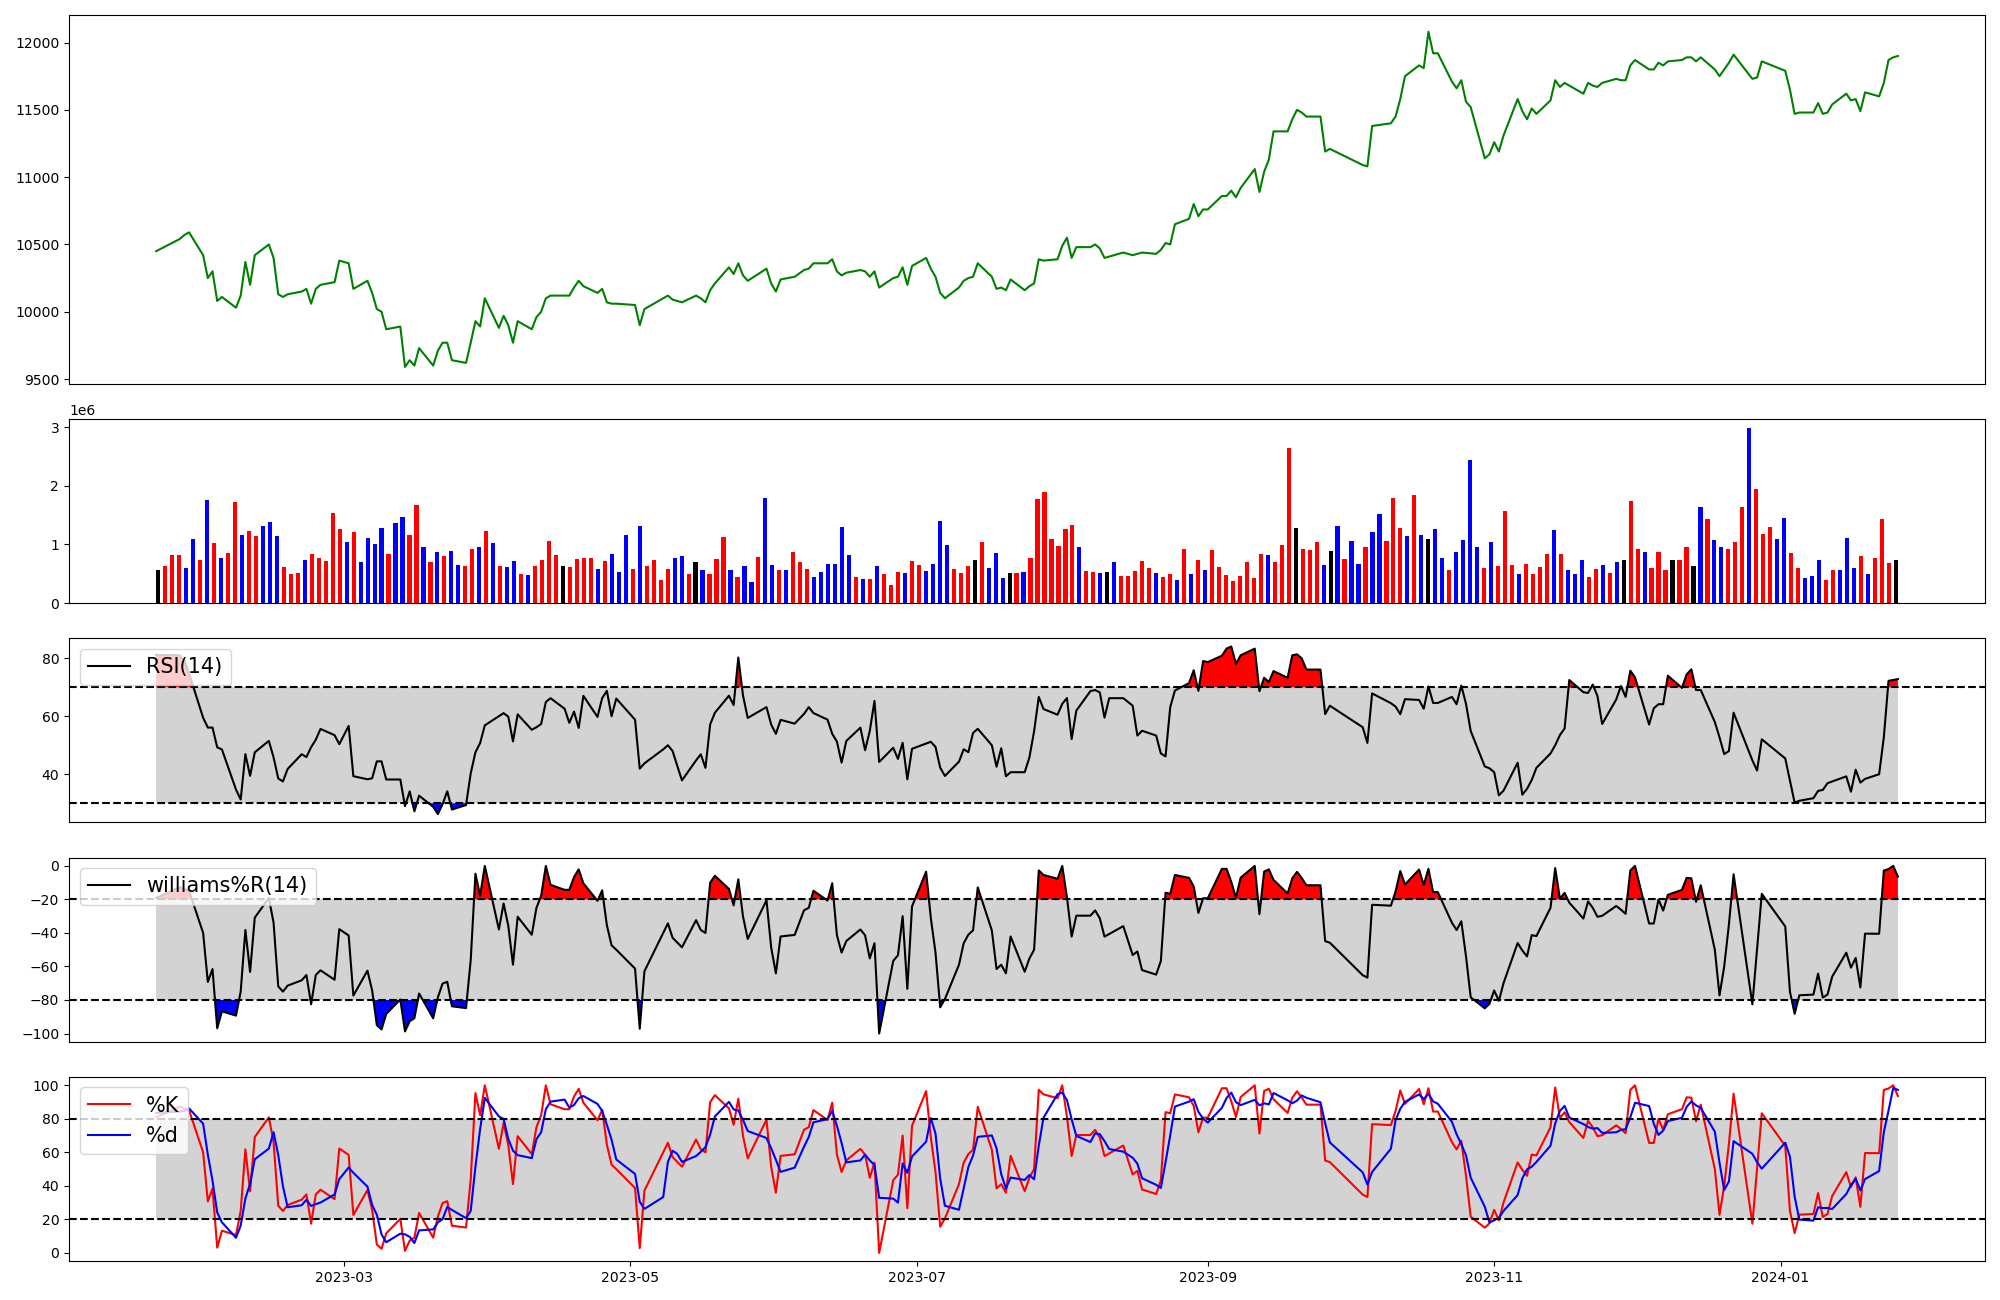The image size is (2000, 1300).
Task: Click the 12000 price axis label
Action: (38, 43)
